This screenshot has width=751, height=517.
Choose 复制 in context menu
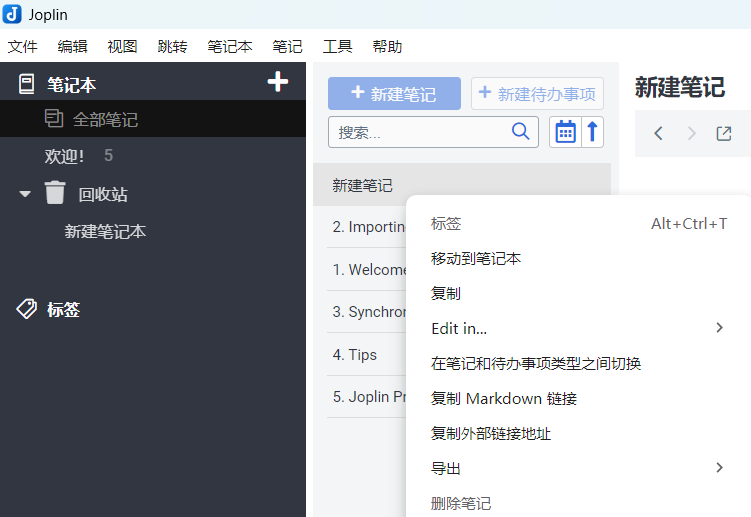(x=579, y=293)
